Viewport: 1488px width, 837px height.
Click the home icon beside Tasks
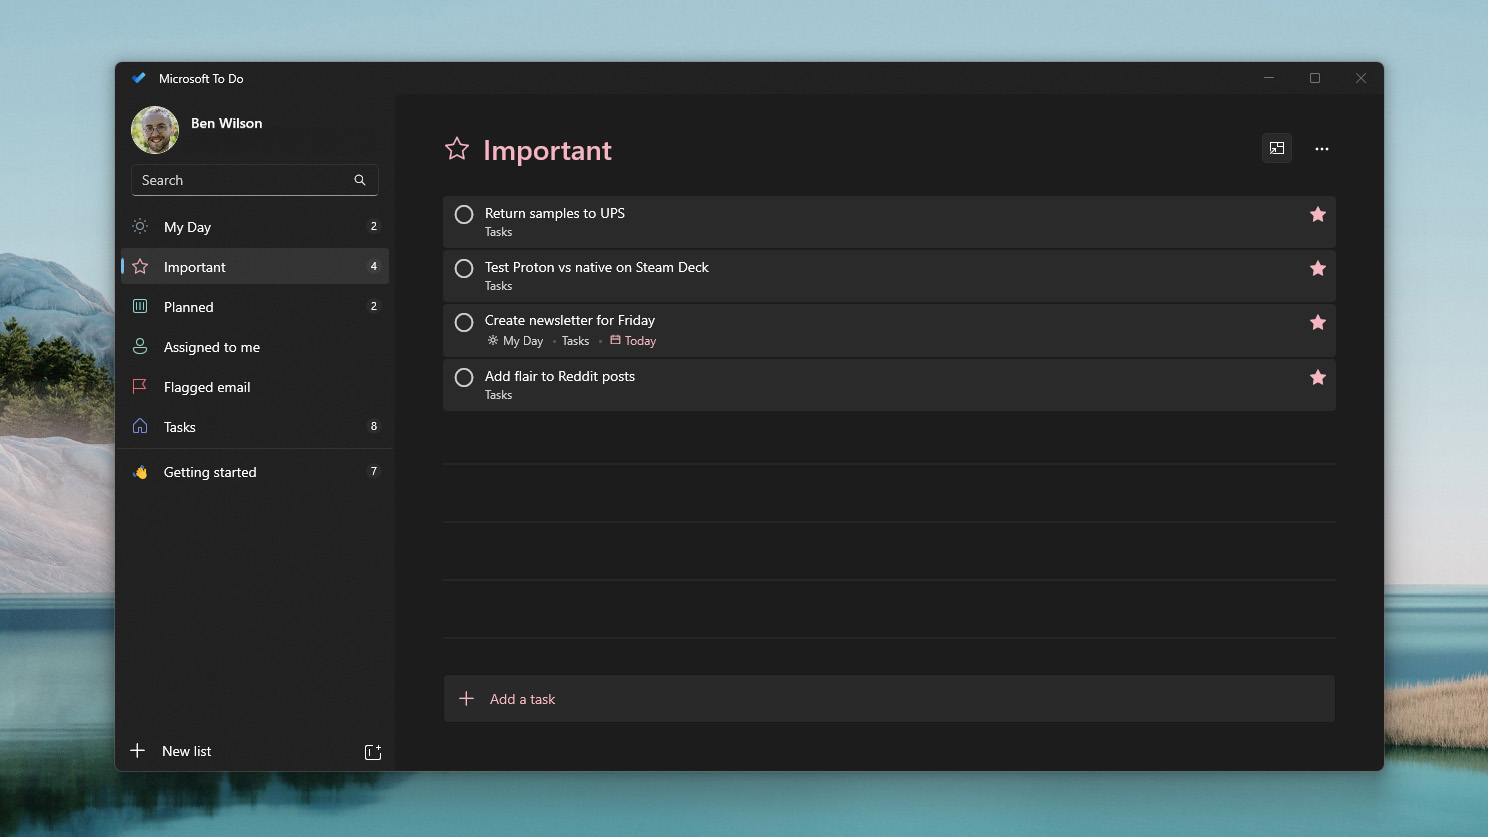tap(140, 426)
